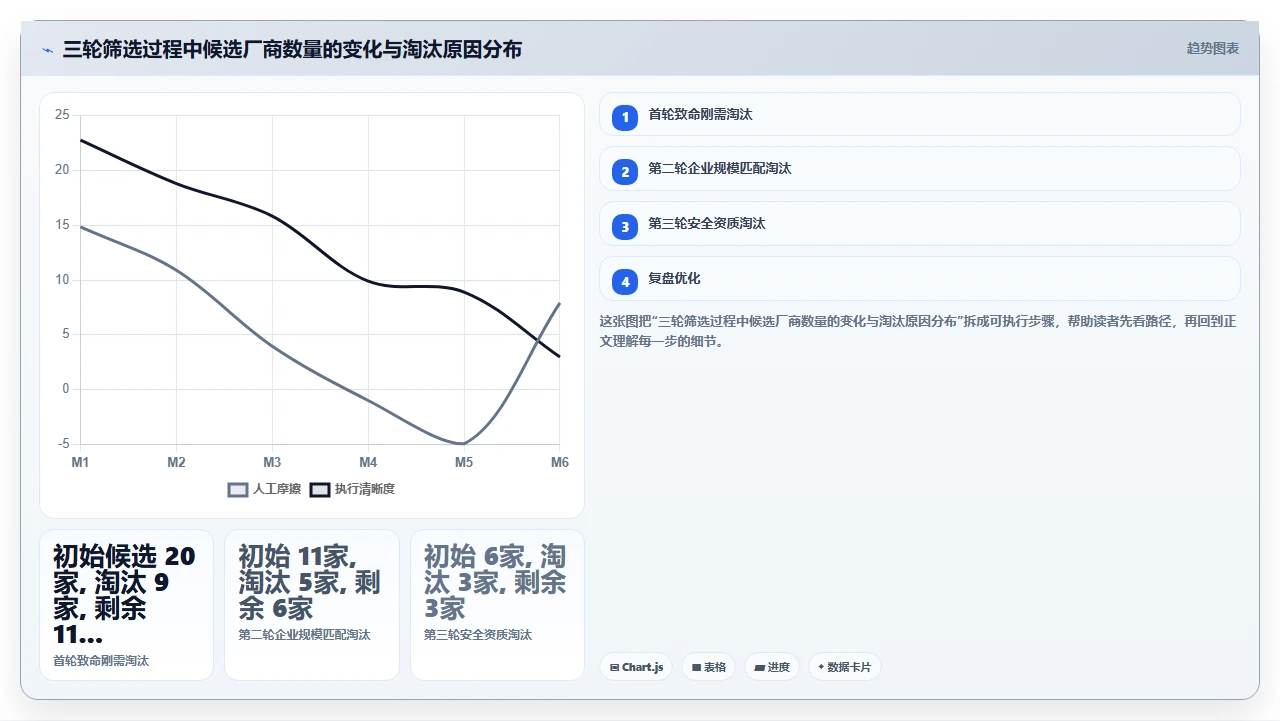Viewport: 1280px width, 721px height.
Task: Click the number 3 step badge
Action: point(625,227)
